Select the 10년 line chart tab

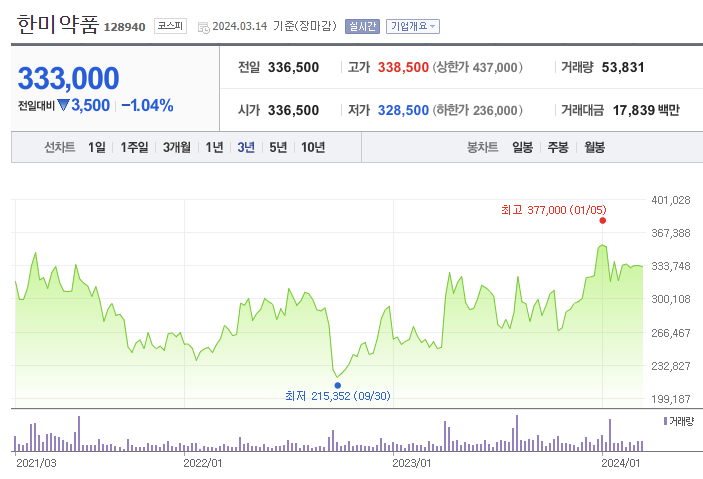pos(313,147)
